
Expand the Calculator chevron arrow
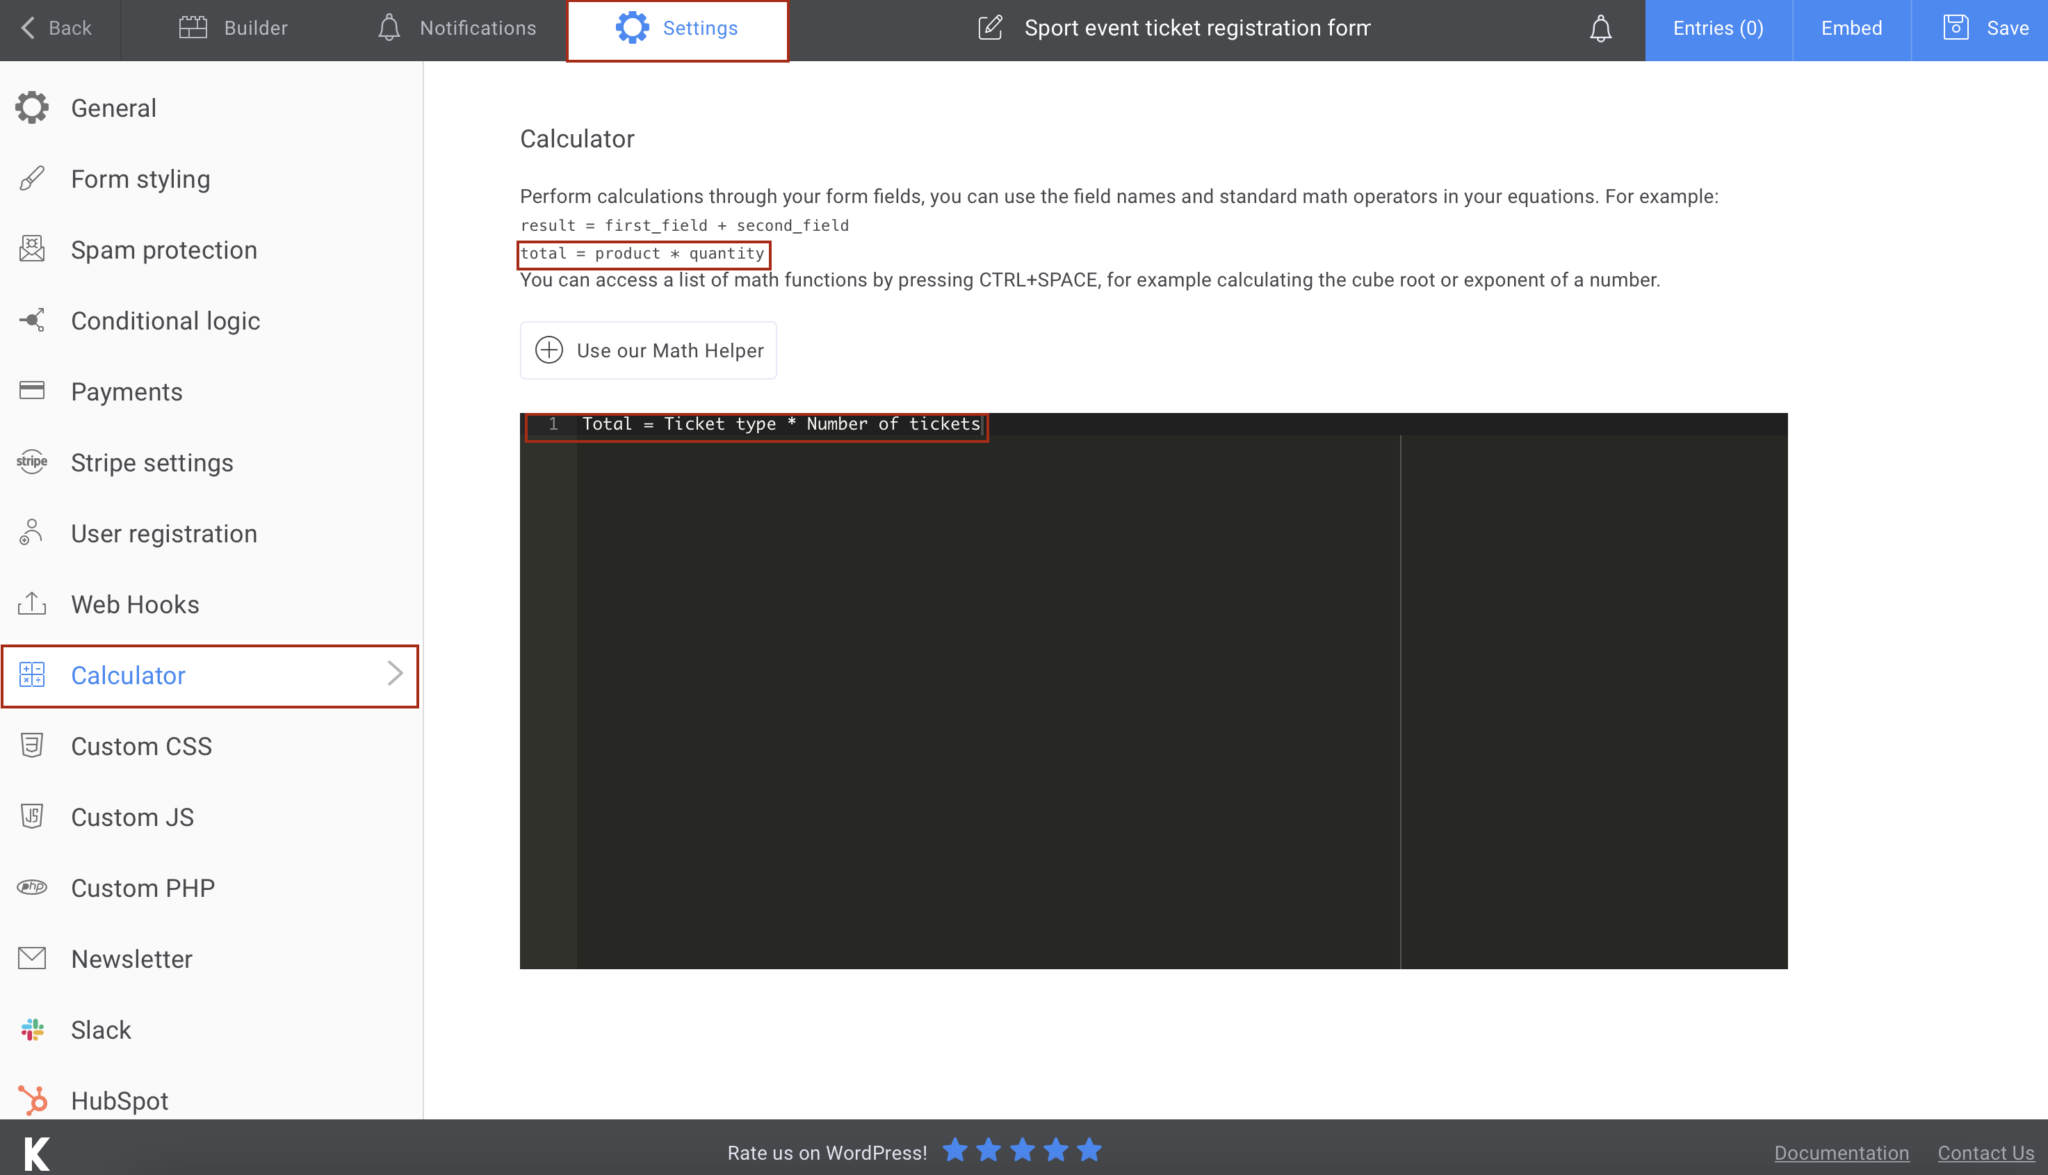click(395, 674)
